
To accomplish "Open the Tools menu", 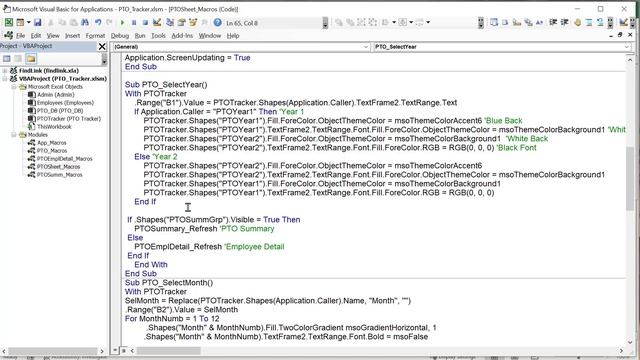I will (x=158, y=36).
